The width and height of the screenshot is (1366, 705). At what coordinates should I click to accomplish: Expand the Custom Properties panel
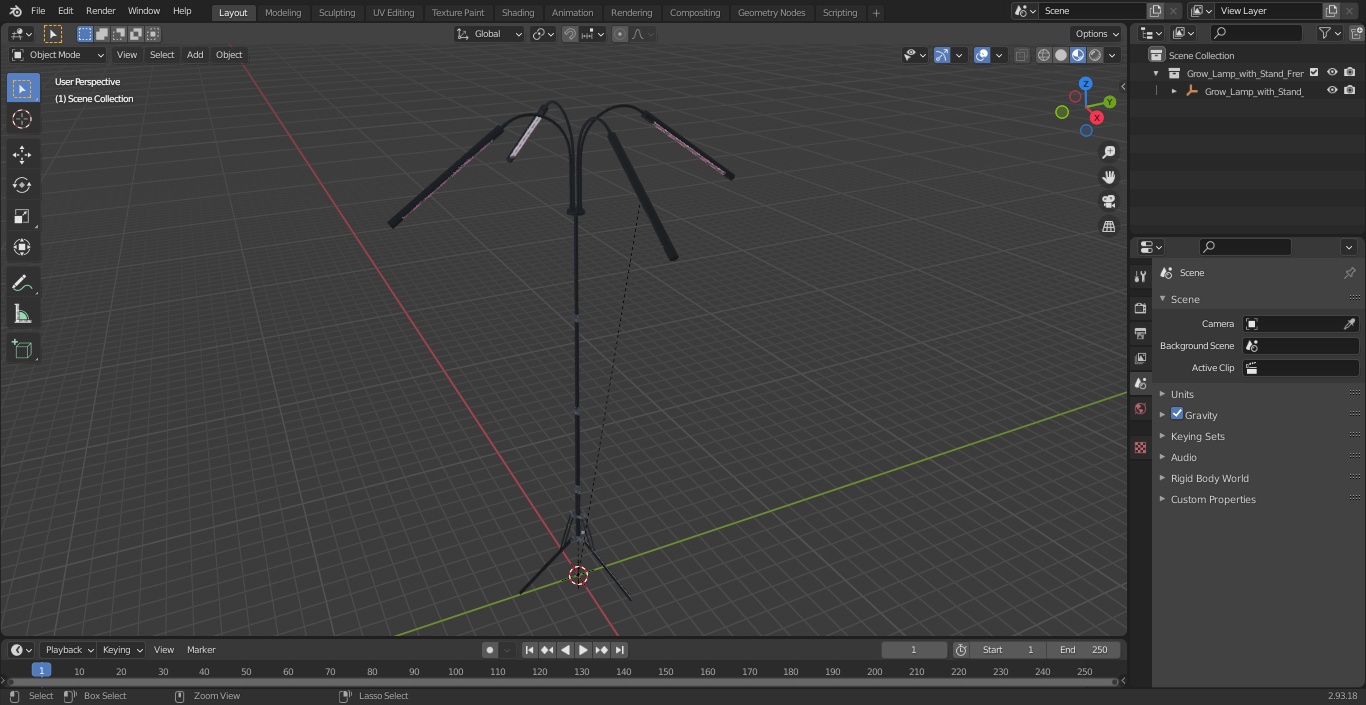point(1213,499)
